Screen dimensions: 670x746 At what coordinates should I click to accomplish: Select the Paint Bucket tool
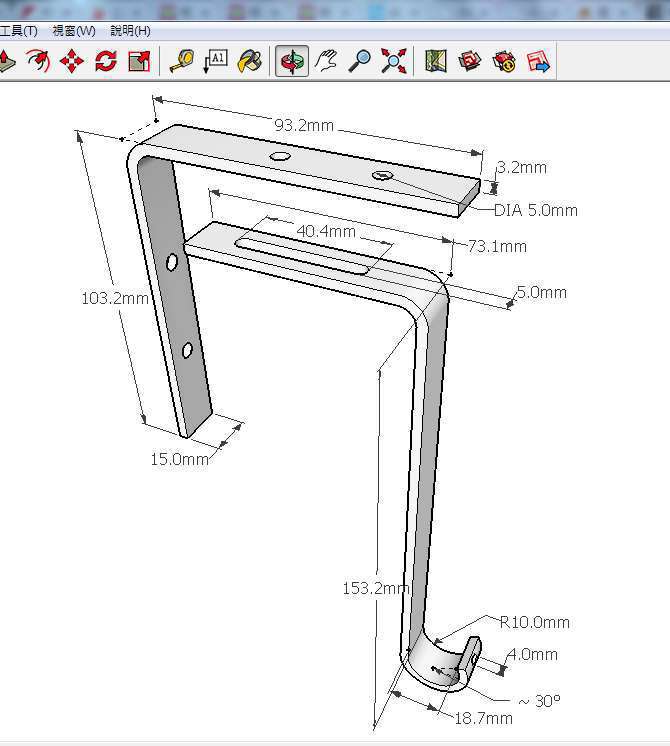[x=250, y=61]
